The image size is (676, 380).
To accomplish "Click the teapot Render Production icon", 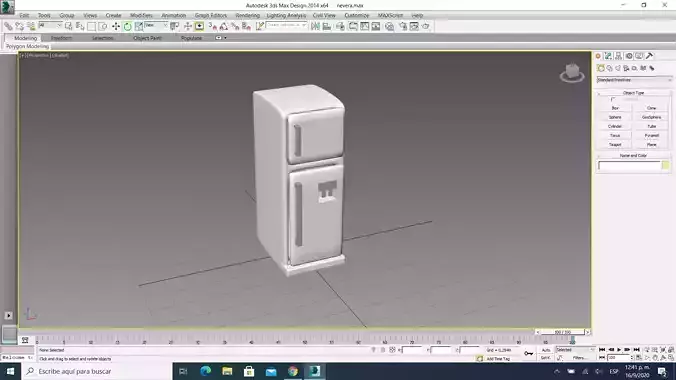I will [426, 26].
